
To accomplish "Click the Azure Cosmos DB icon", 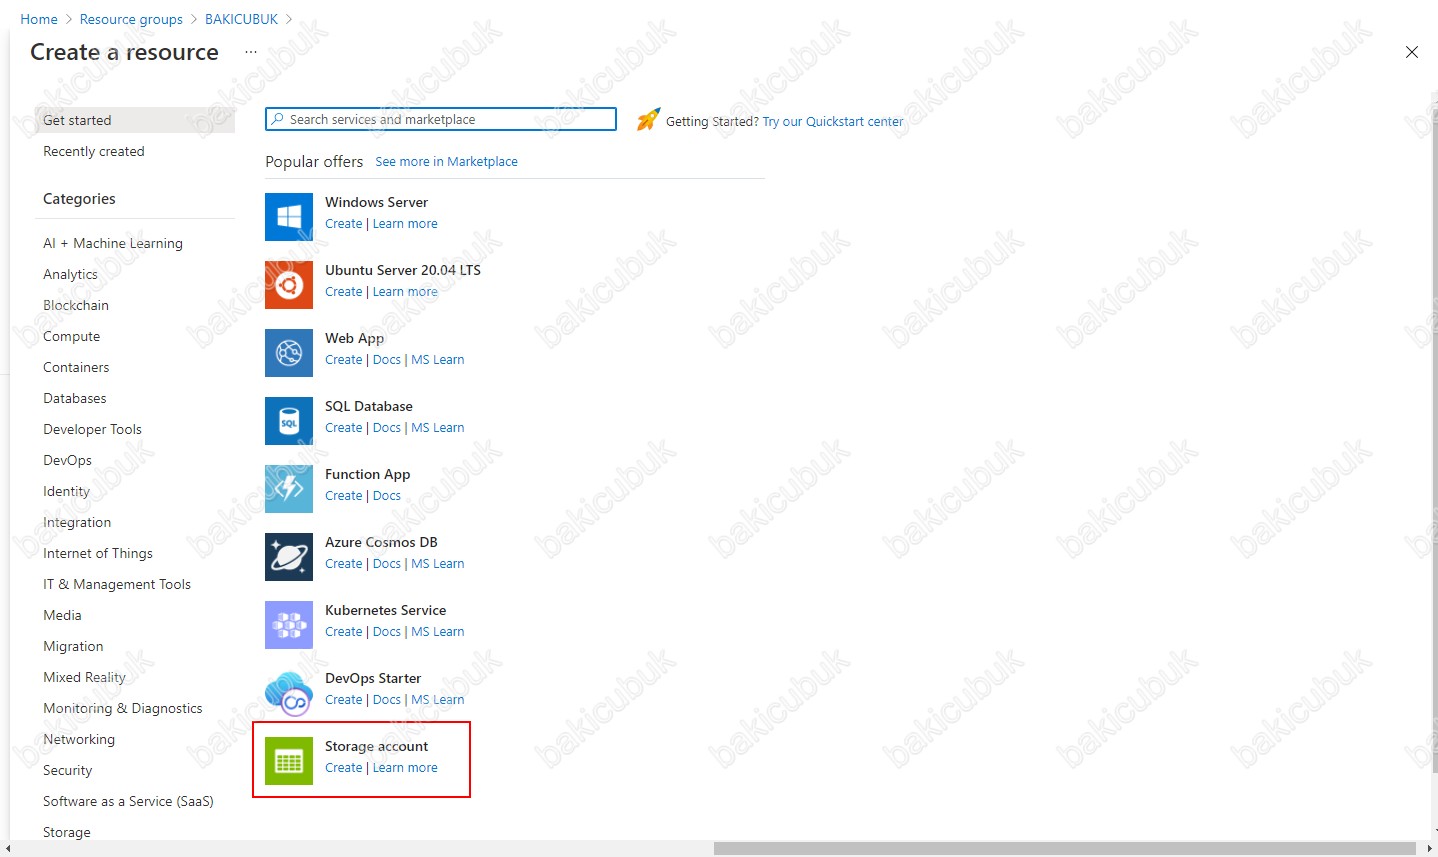I will [x=289, y=557].
